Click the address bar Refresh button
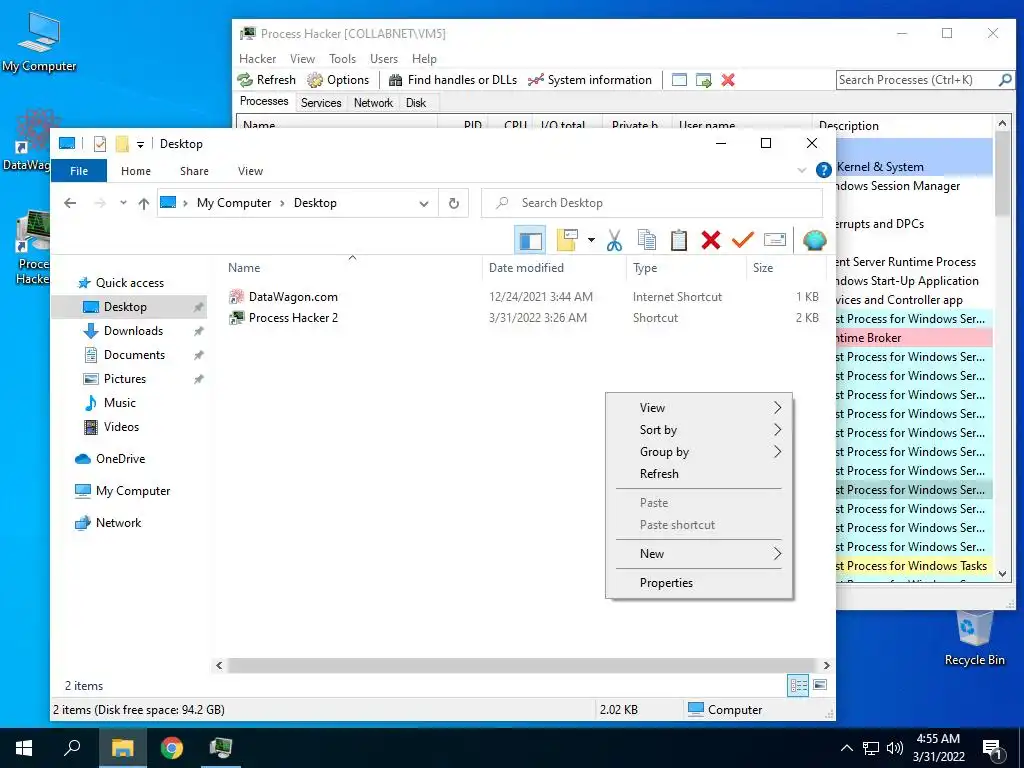 point(453,203)
